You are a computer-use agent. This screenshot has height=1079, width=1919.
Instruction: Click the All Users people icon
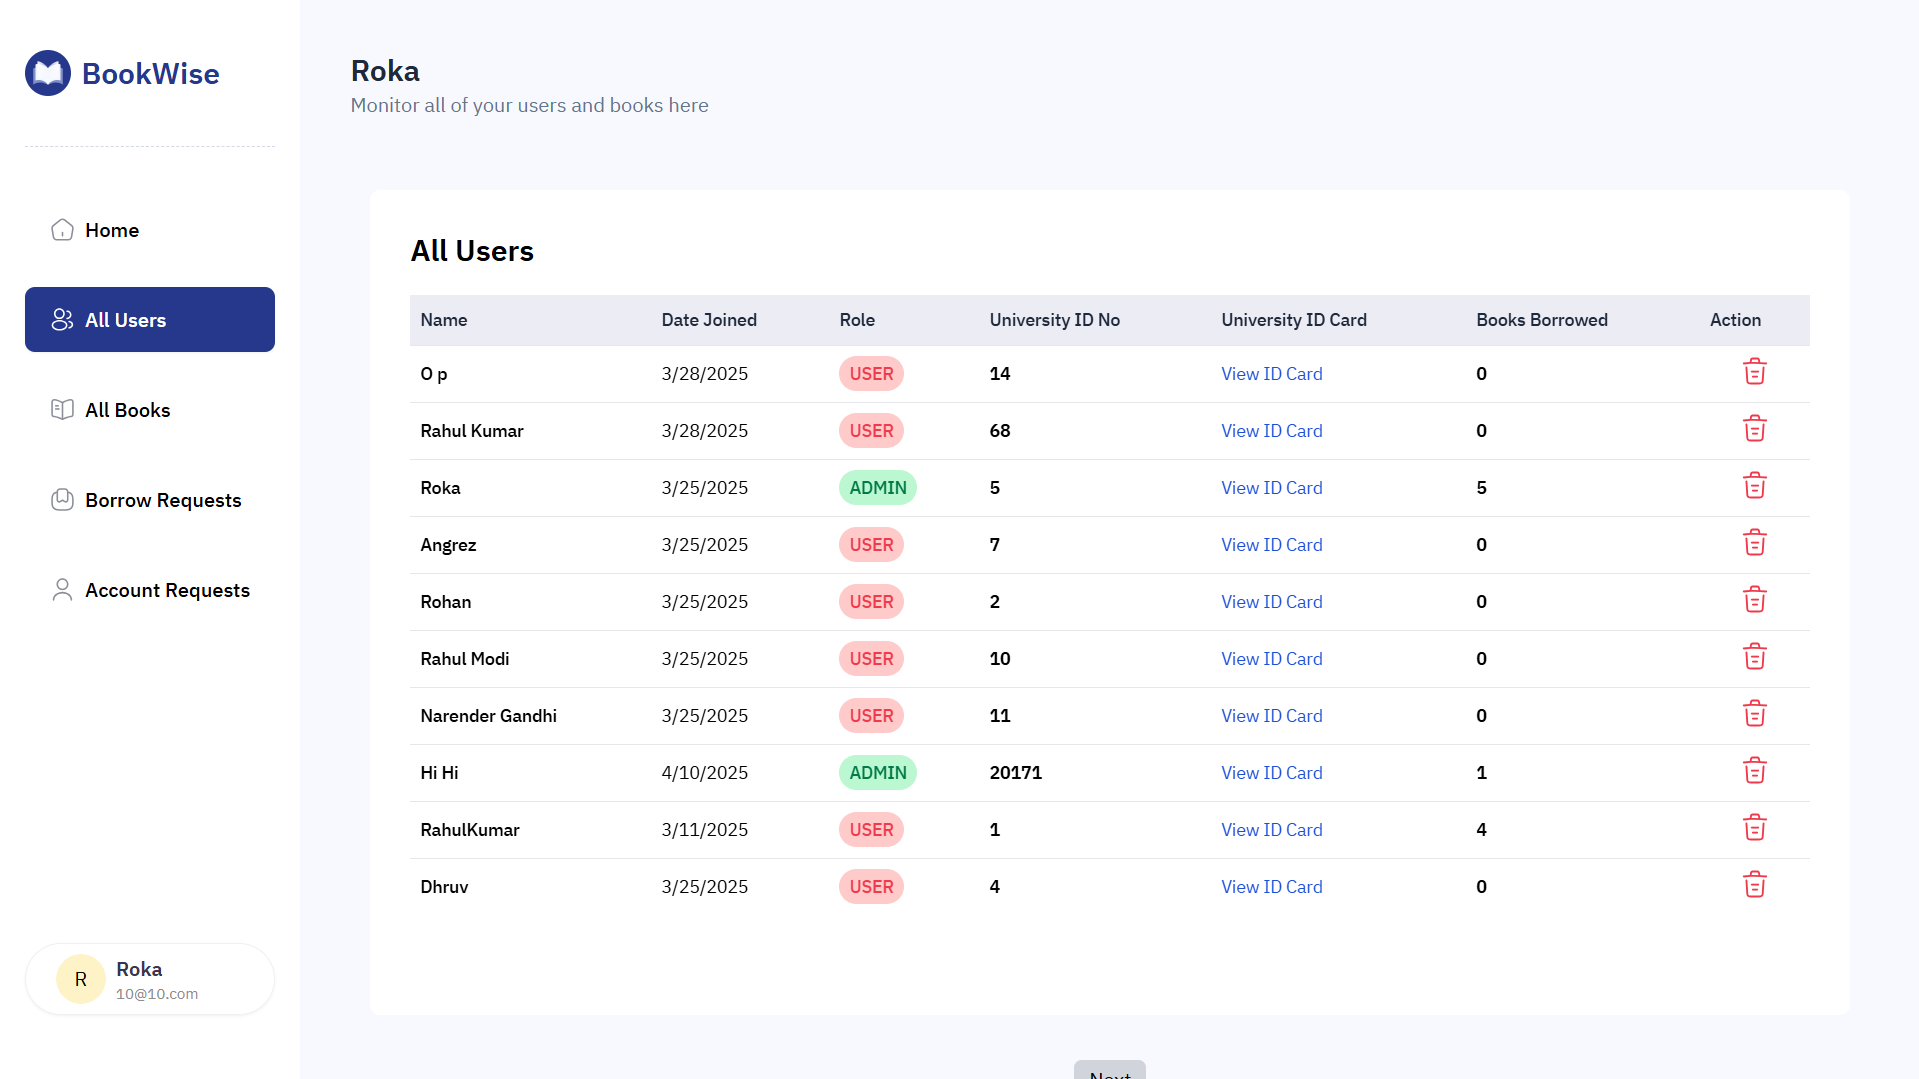(62, 319)
